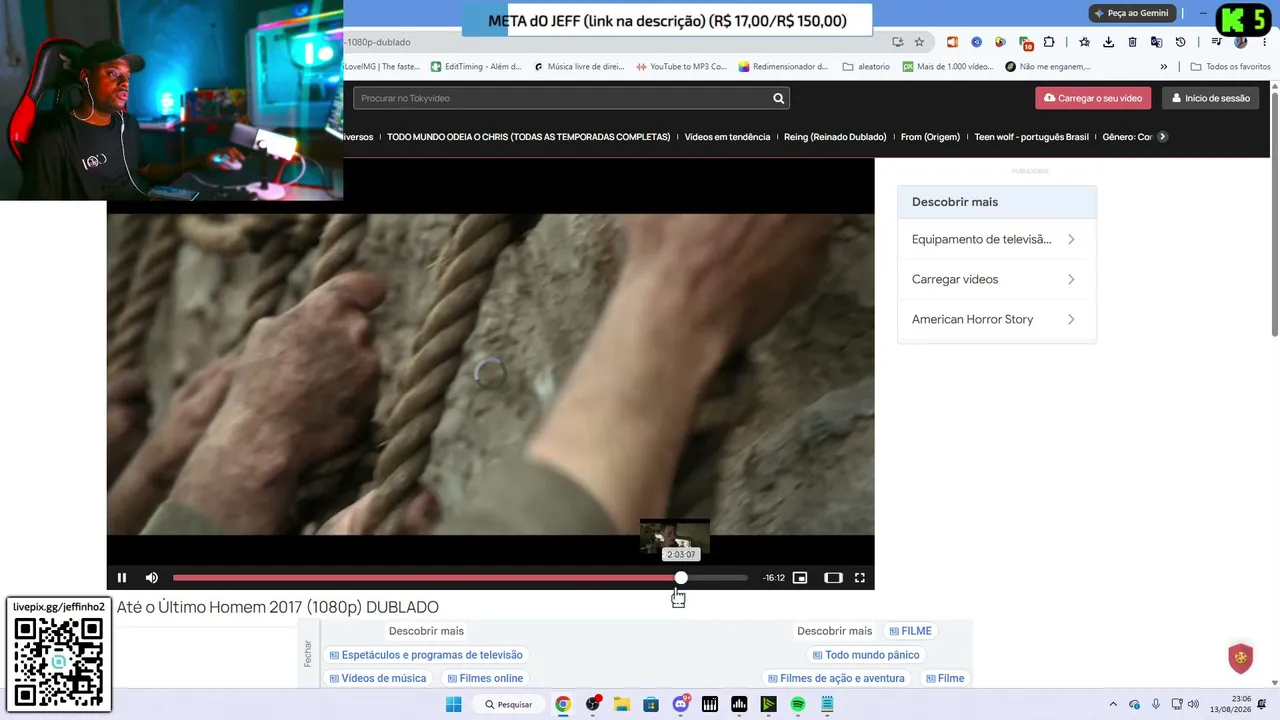This screenshot has height=720, width=1280.
Task: Mute the video player volume
Action: [x=152, y=578]
